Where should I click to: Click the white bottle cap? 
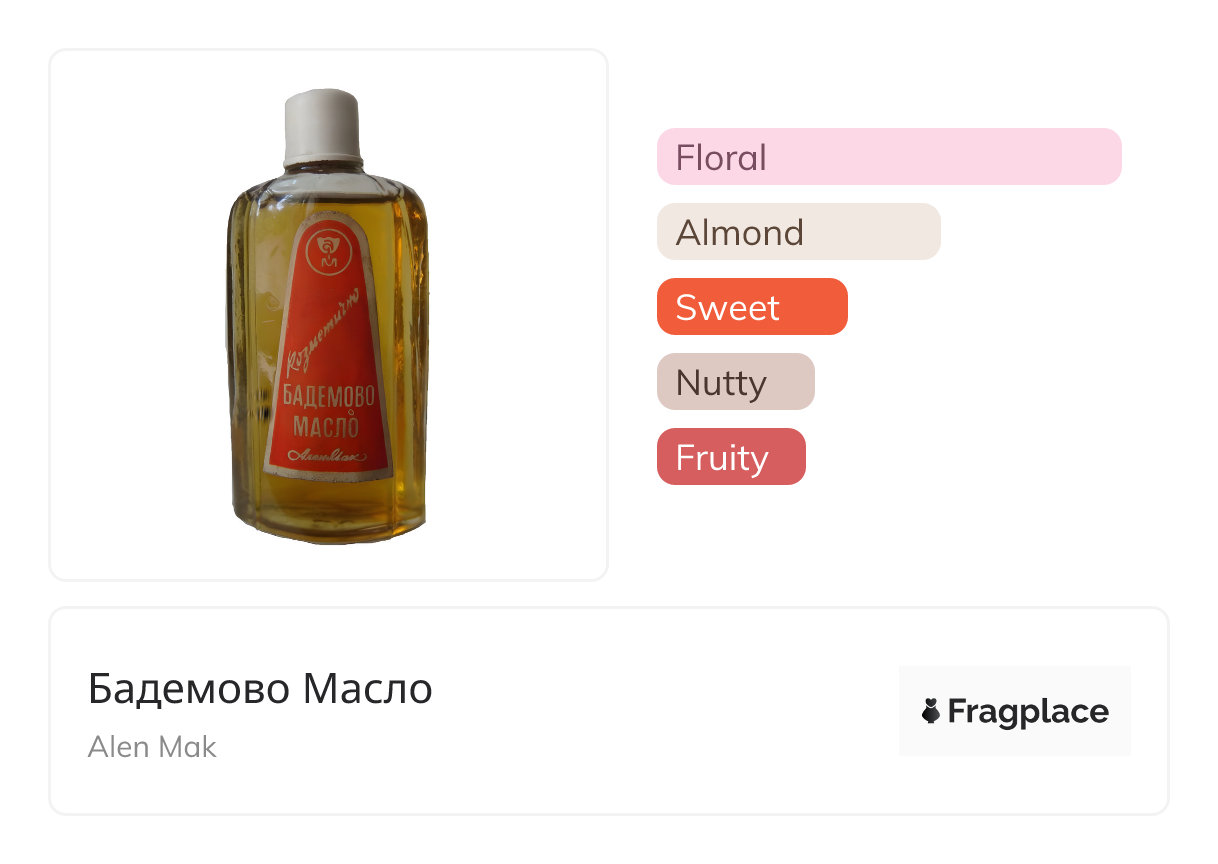pos(321,125)
